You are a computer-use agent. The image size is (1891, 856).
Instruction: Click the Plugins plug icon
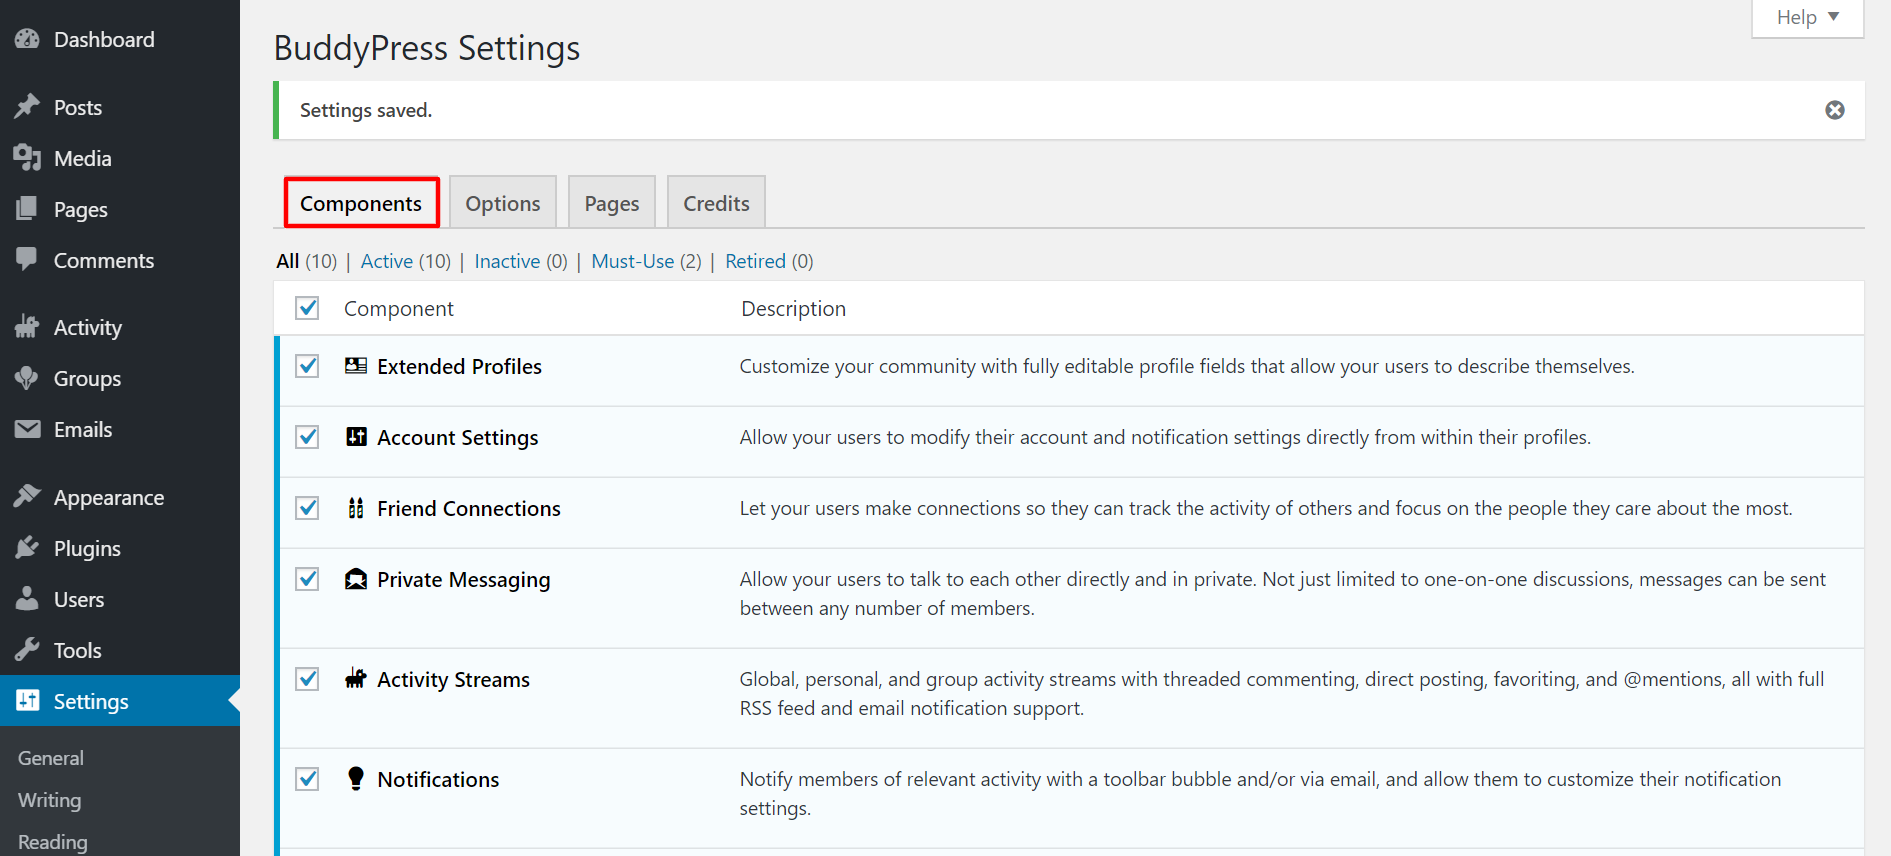pos(27,548)
